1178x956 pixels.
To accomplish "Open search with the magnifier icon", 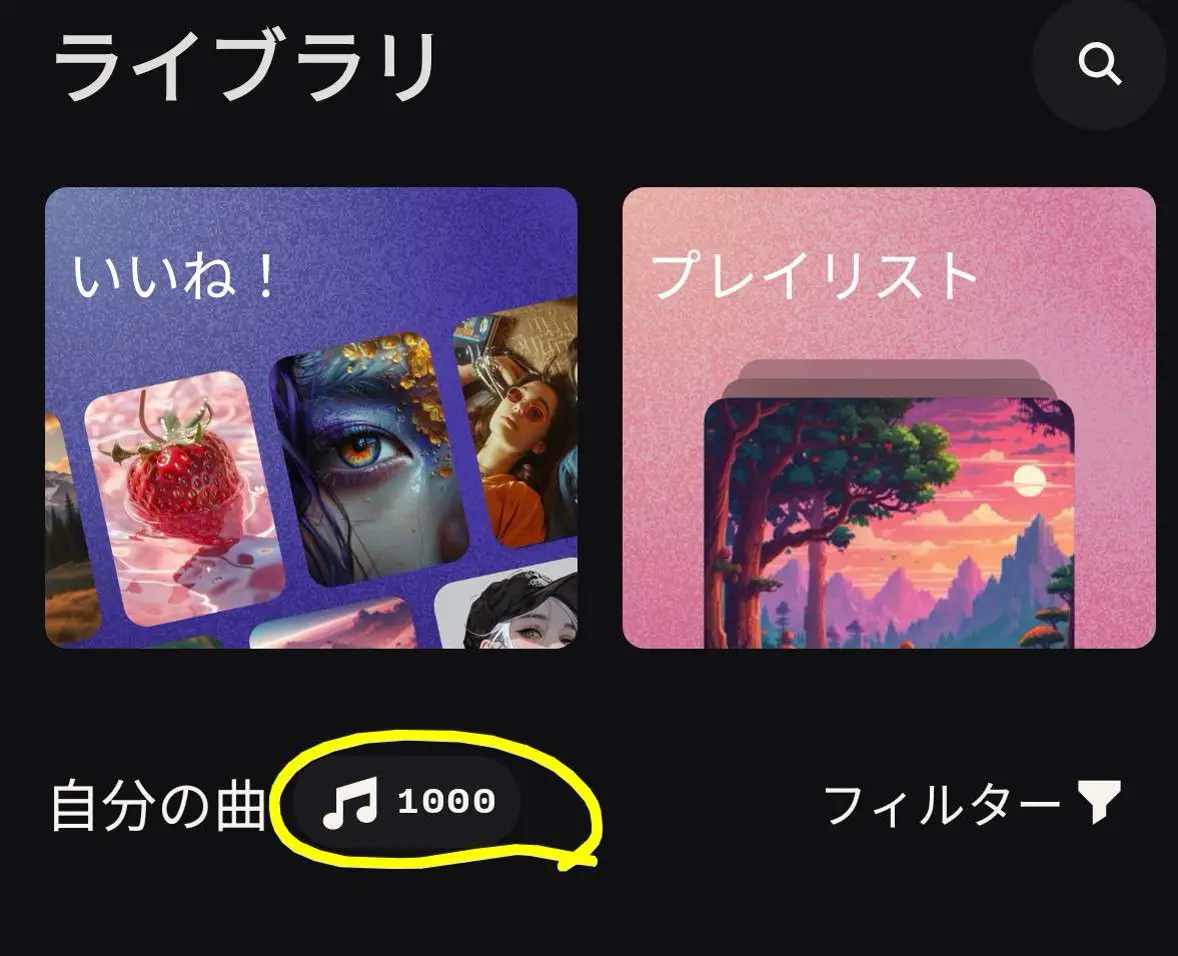I will click(1100, 64).
